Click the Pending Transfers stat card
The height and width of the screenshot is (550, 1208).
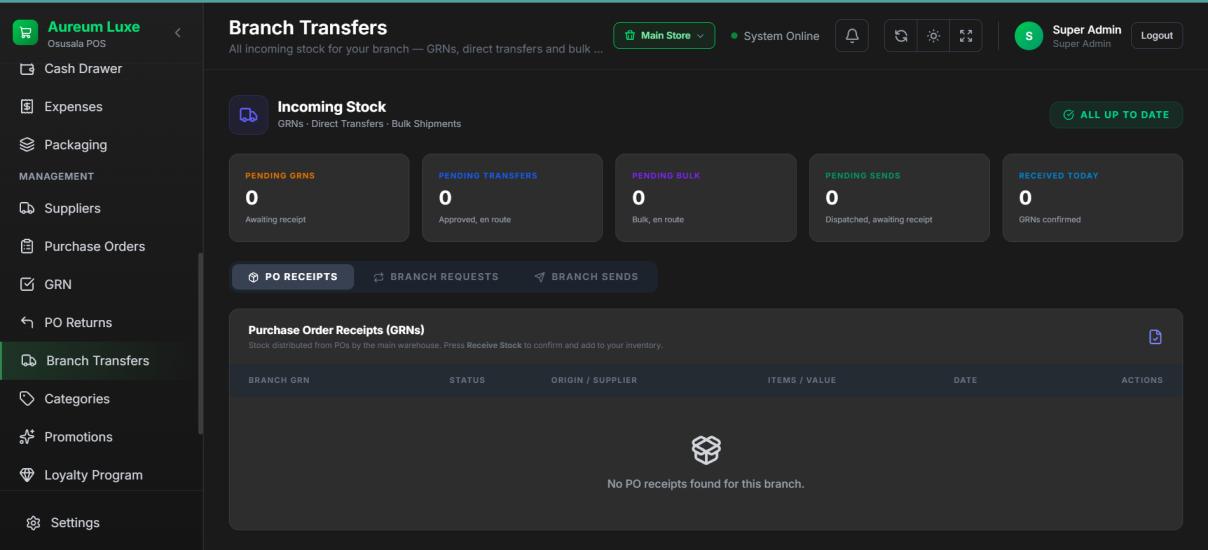[512, 198]
